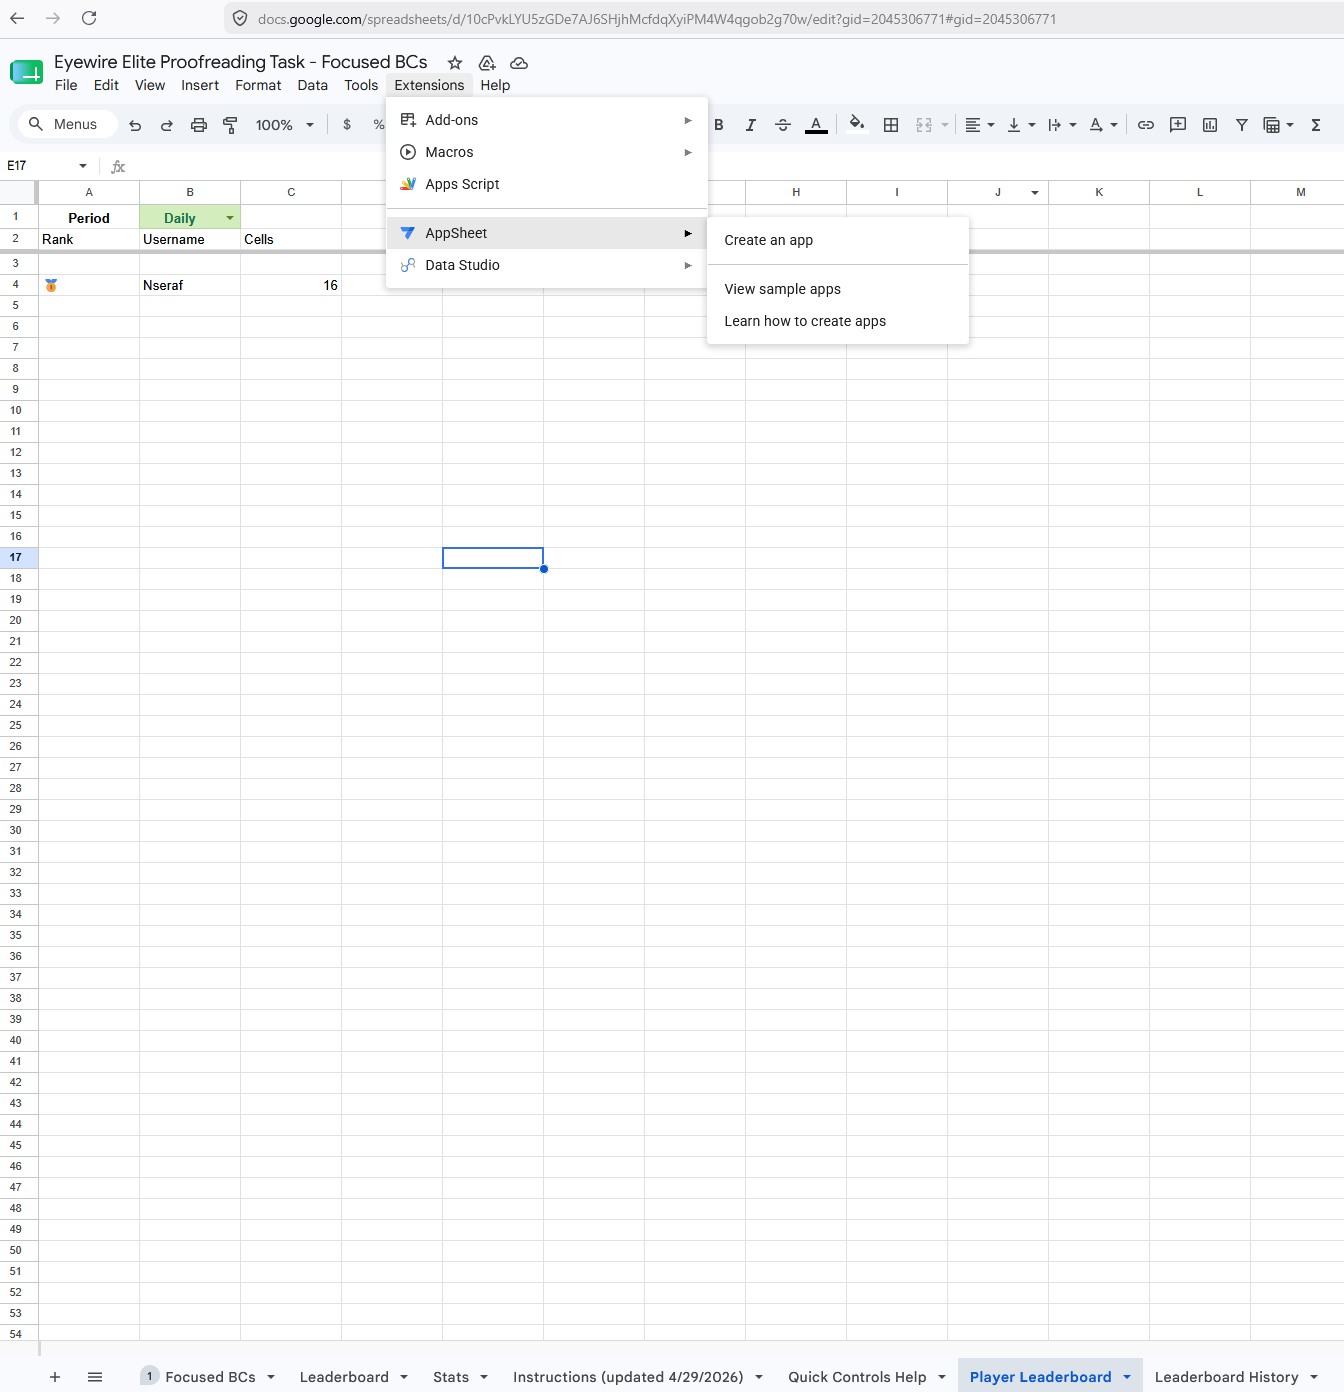Image resolution: width=1344 pixels, height=1392 pixels.
Task: Select the cell containing Nseraf
Action: tap(190, 285)
